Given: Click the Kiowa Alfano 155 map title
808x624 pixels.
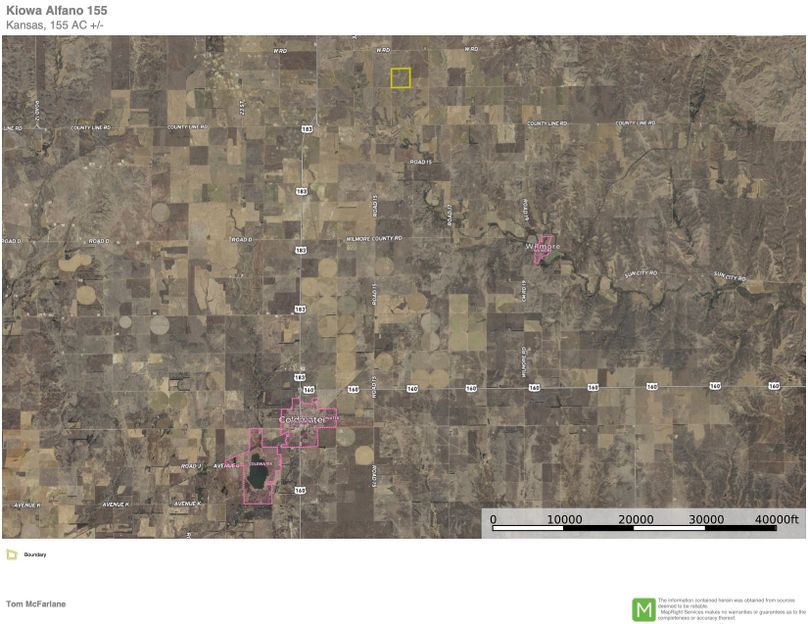Looking at the screenshot, I should (56, 10).
